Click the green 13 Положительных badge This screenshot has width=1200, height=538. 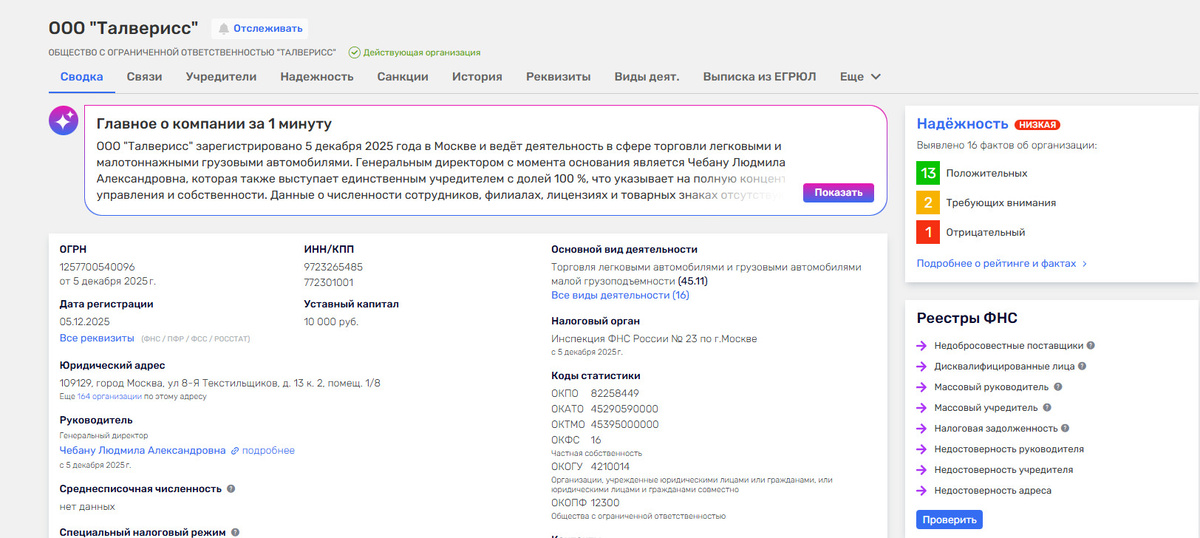point(928,173)
